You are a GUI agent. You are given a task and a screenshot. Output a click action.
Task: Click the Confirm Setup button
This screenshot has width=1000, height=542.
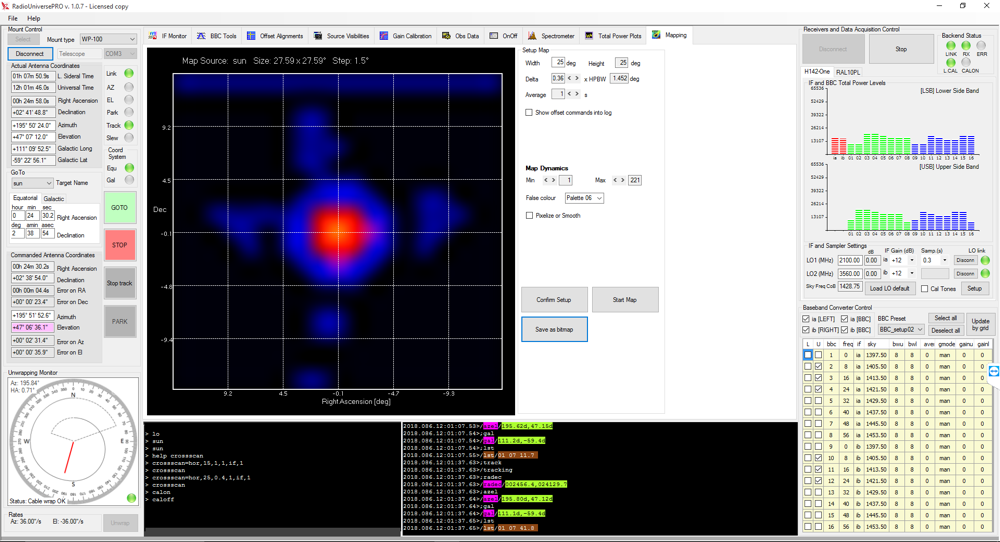click(554, 300)
